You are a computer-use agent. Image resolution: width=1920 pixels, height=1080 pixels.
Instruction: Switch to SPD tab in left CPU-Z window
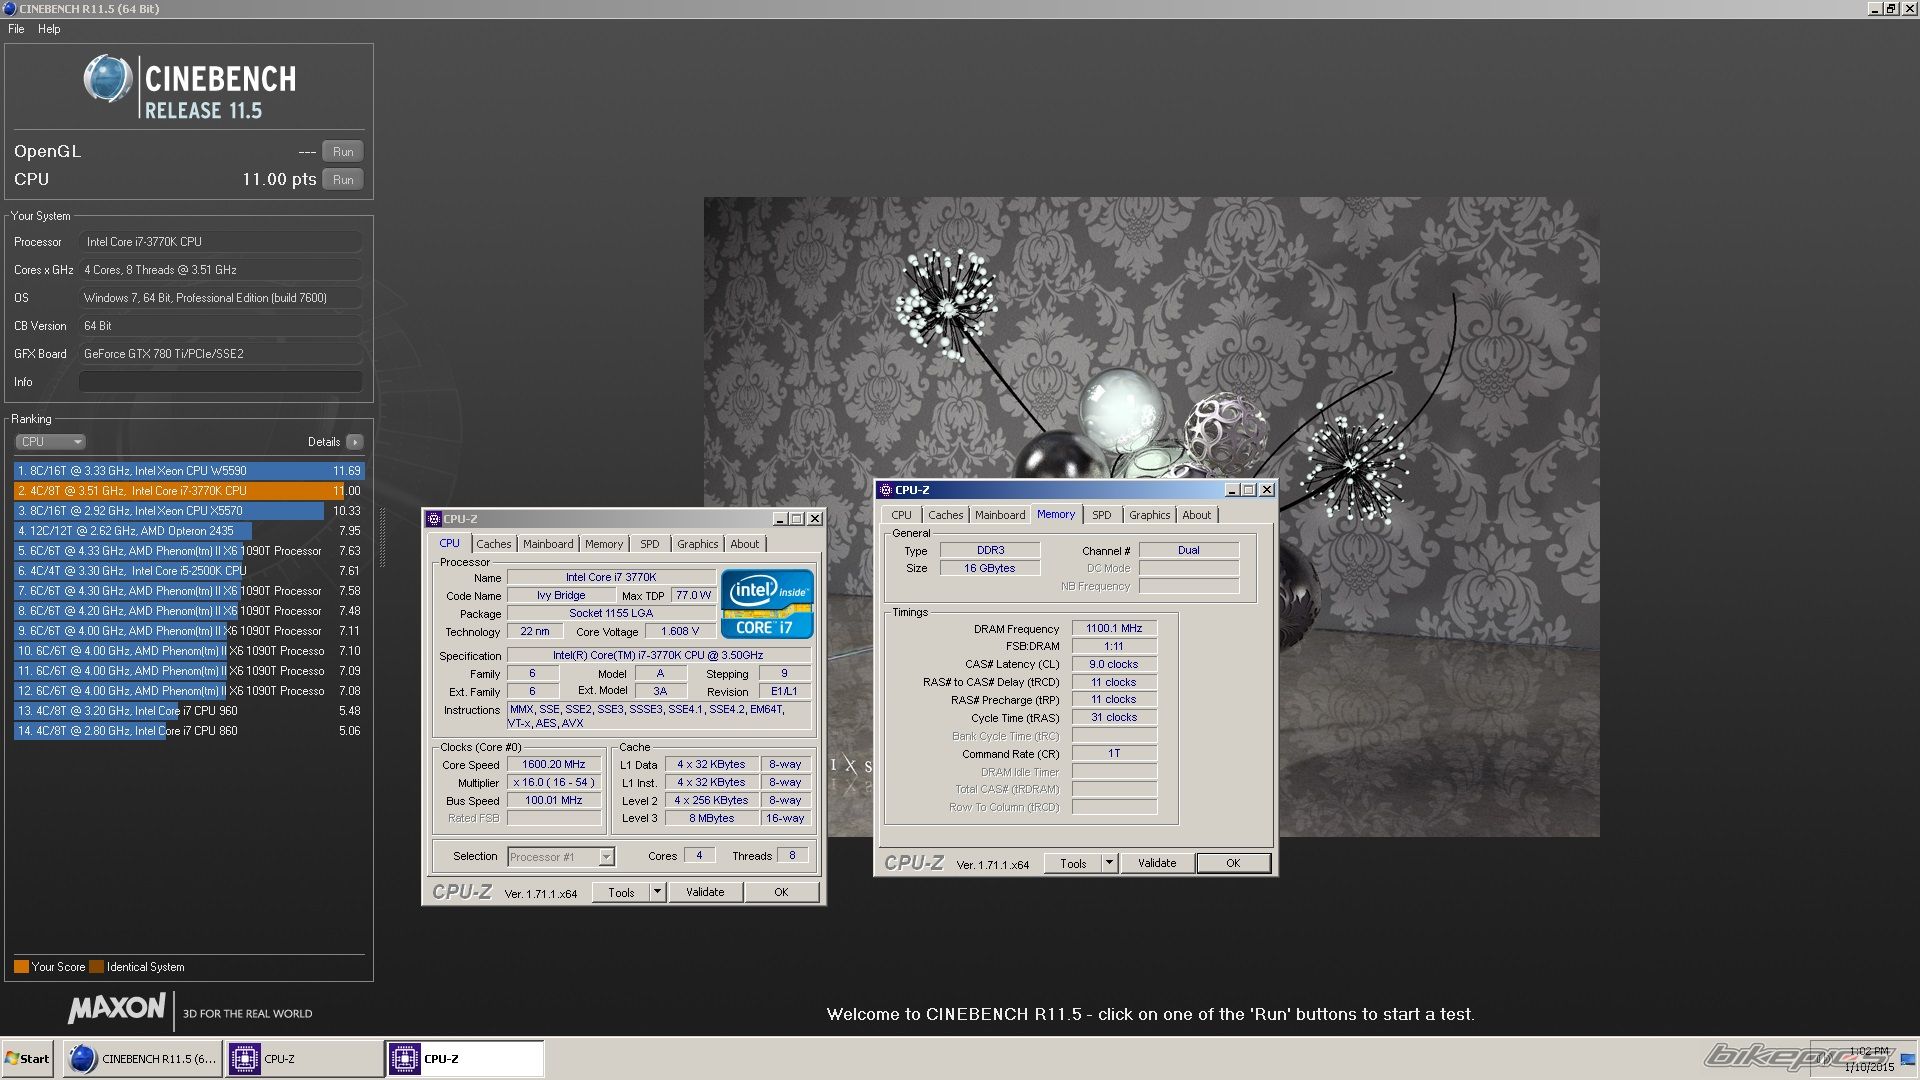click(650, 544)
